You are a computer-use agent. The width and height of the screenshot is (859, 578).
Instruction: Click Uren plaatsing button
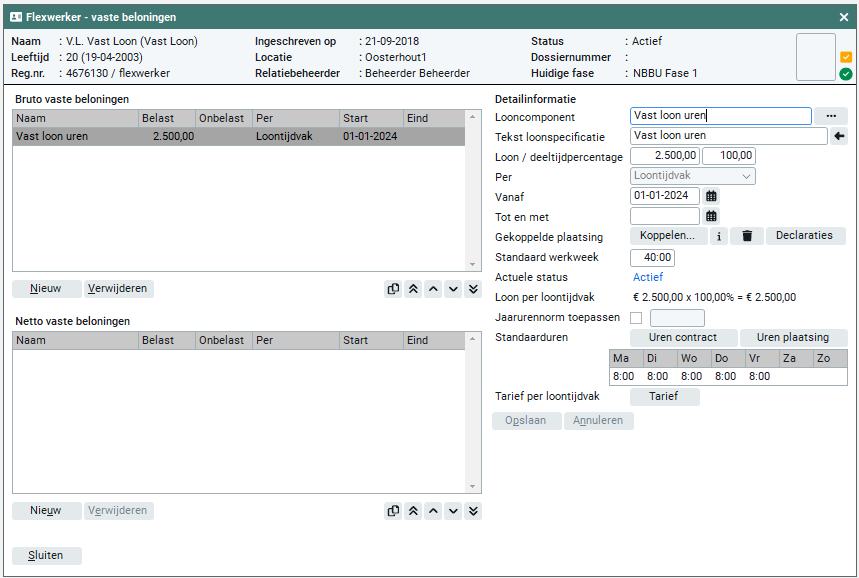tap(793, 338)
